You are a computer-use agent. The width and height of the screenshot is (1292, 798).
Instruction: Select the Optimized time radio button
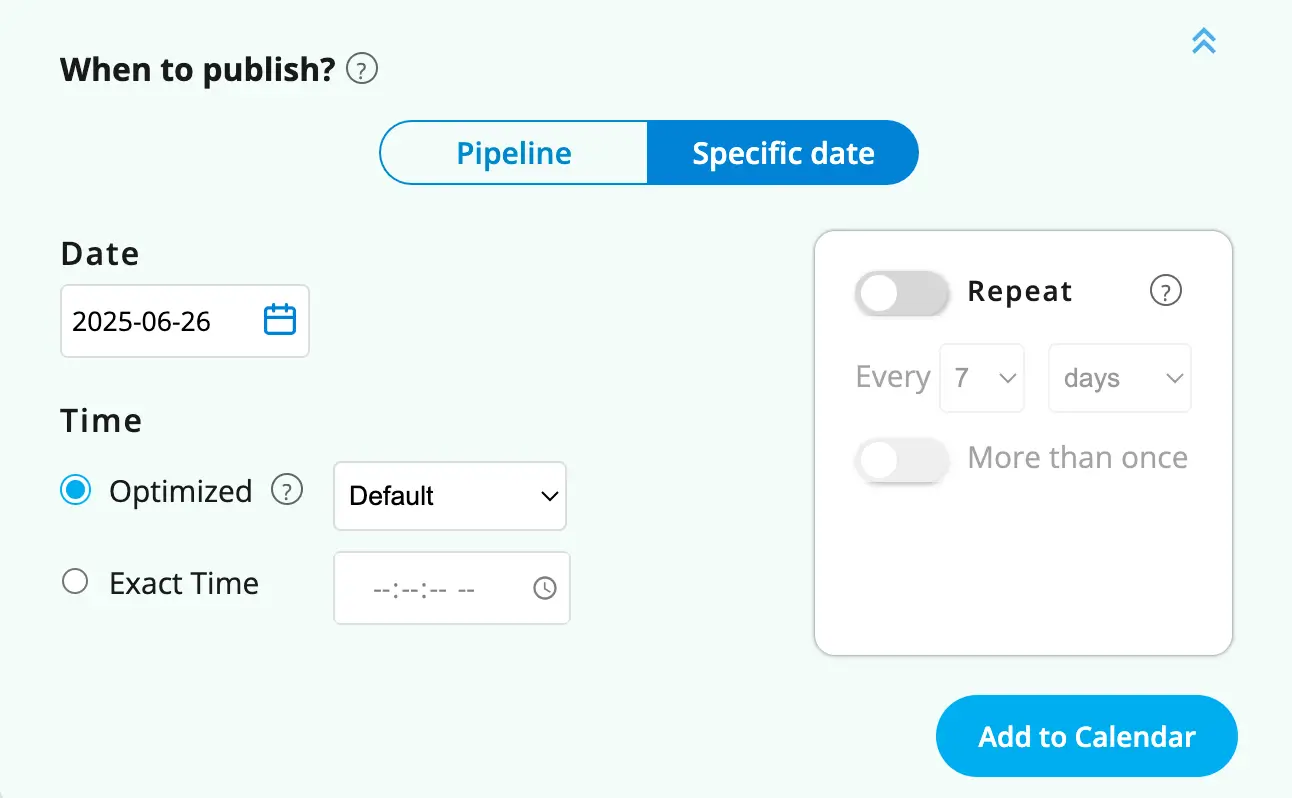tap(76, 491)
